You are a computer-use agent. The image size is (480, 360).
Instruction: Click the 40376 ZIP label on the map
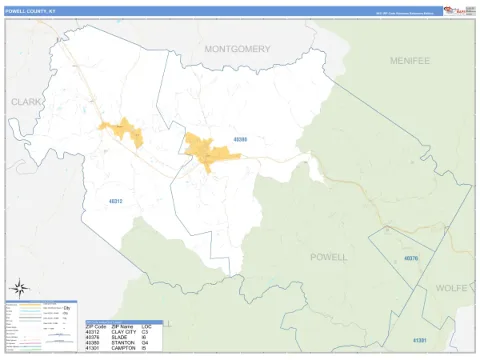[411, 258]
